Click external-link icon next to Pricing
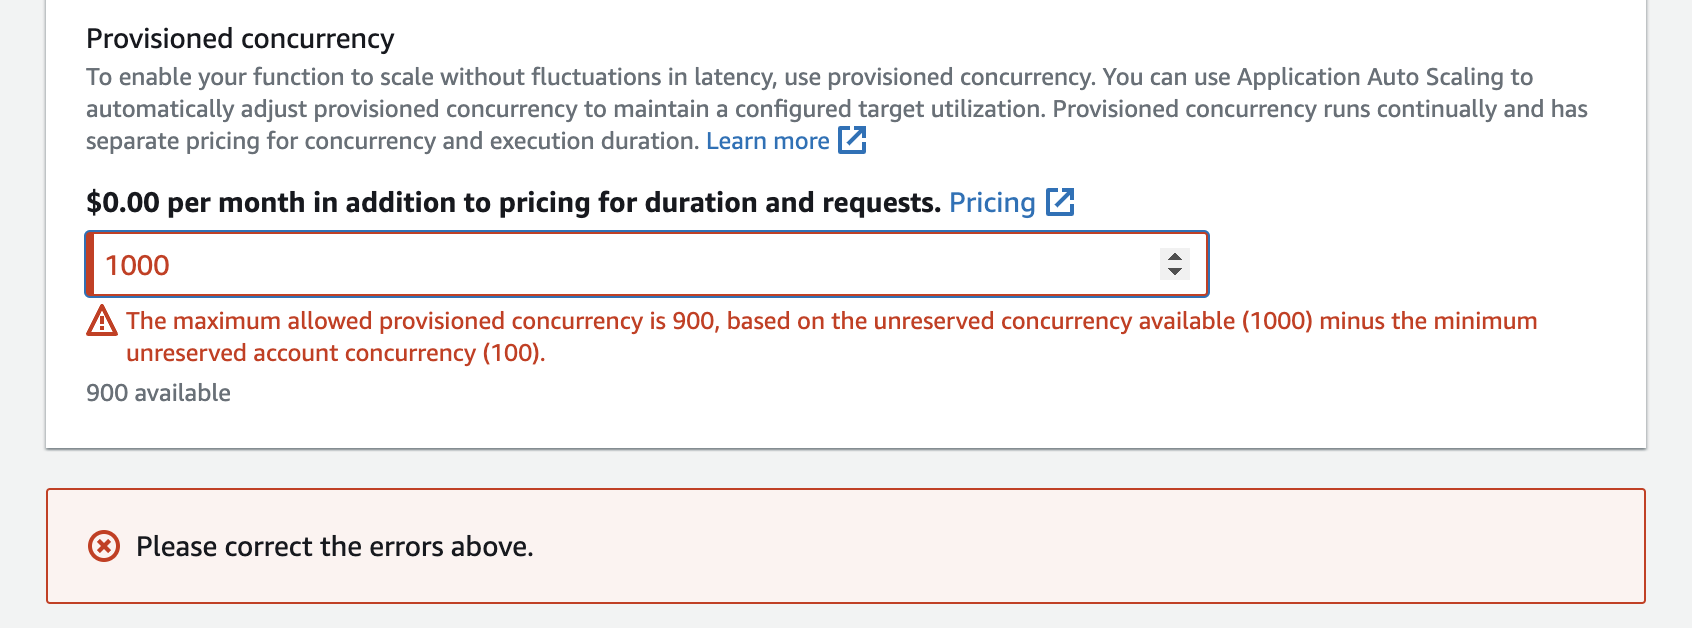Image resolution: width=1692 pixels, height=628 pixels. point(1060,202)
